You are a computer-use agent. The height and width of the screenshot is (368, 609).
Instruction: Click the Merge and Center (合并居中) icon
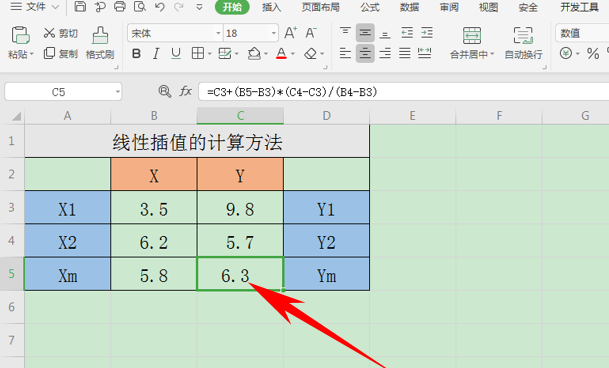point(472,35)
